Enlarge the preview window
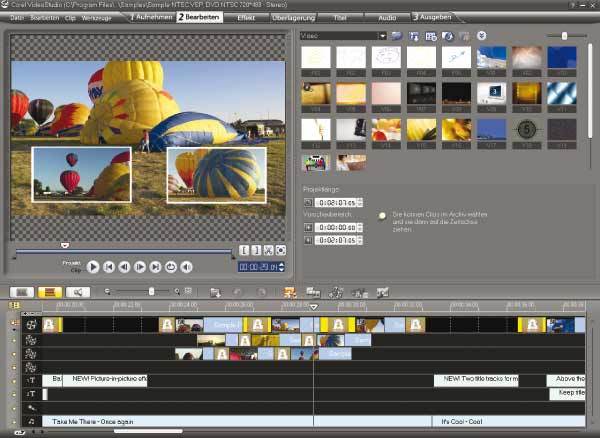This screenshot has width=600, height=438. (x=281, y=249)
